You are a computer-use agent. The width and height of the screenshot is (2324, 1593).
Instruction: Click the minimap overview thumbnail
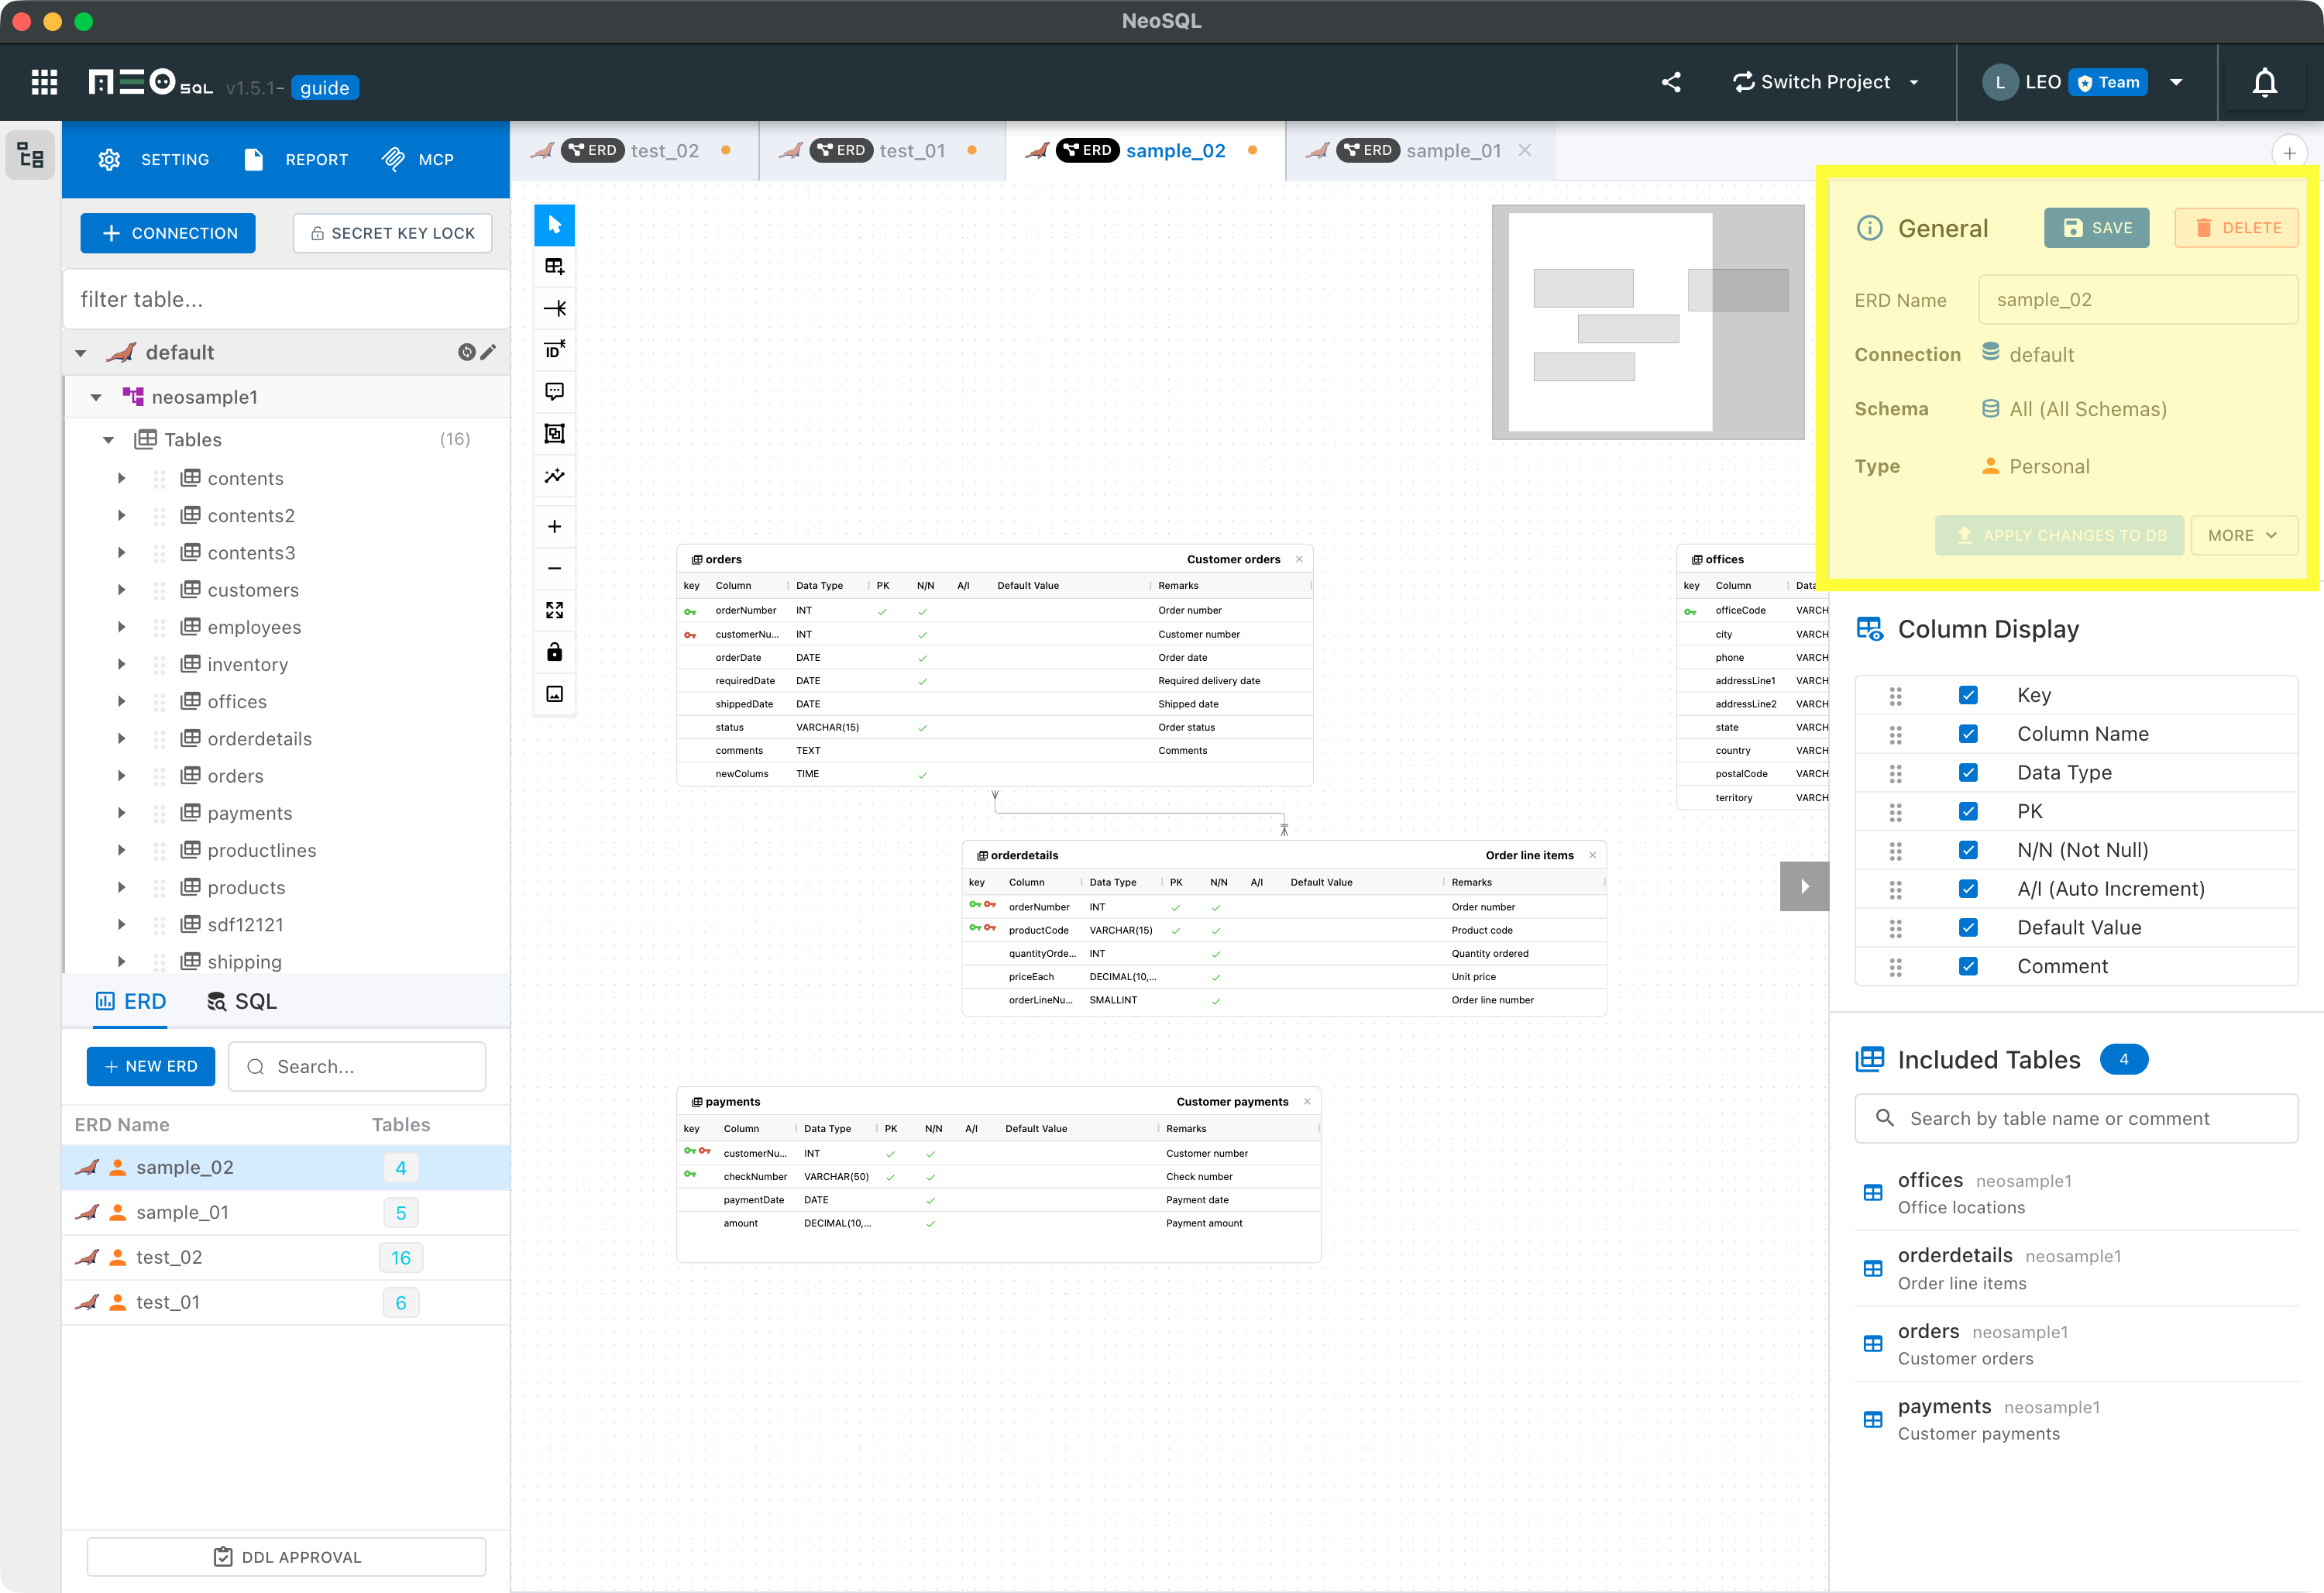pyautogui.click(x=1648, y=322)
